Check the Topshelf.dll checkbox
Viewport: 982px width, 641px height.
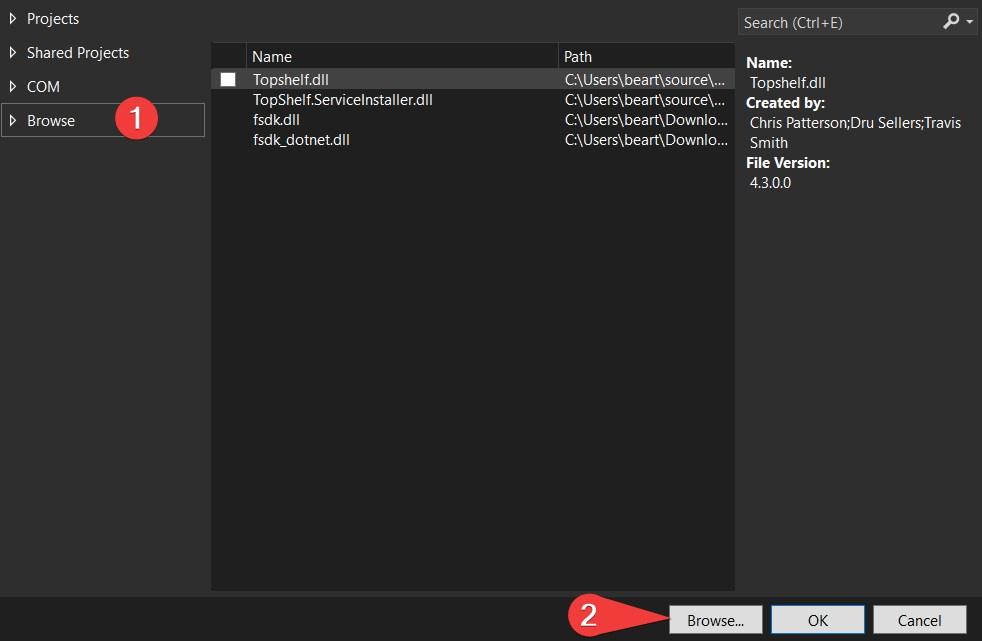tap(228, 79)
